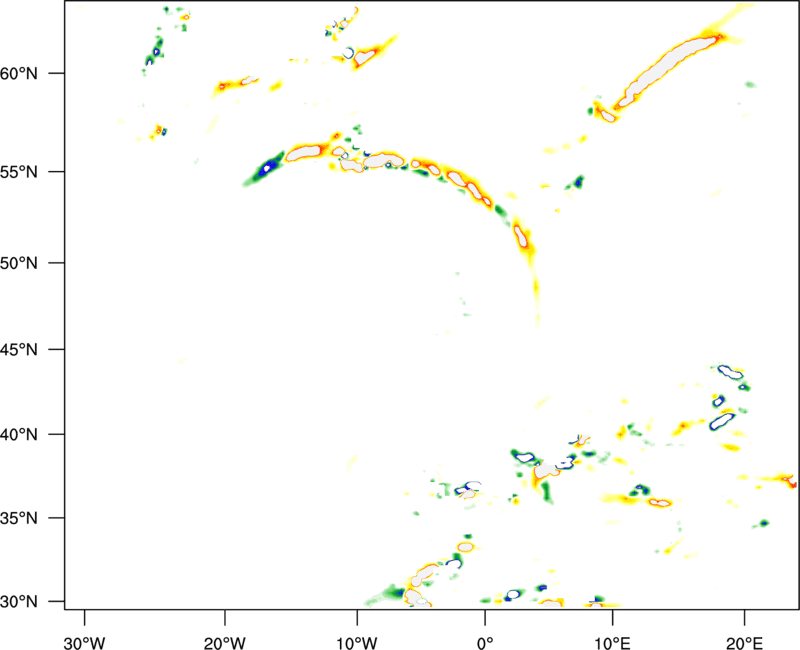Click the 30°N latitude label
800x650 pixels.
[x=19, y=602]
